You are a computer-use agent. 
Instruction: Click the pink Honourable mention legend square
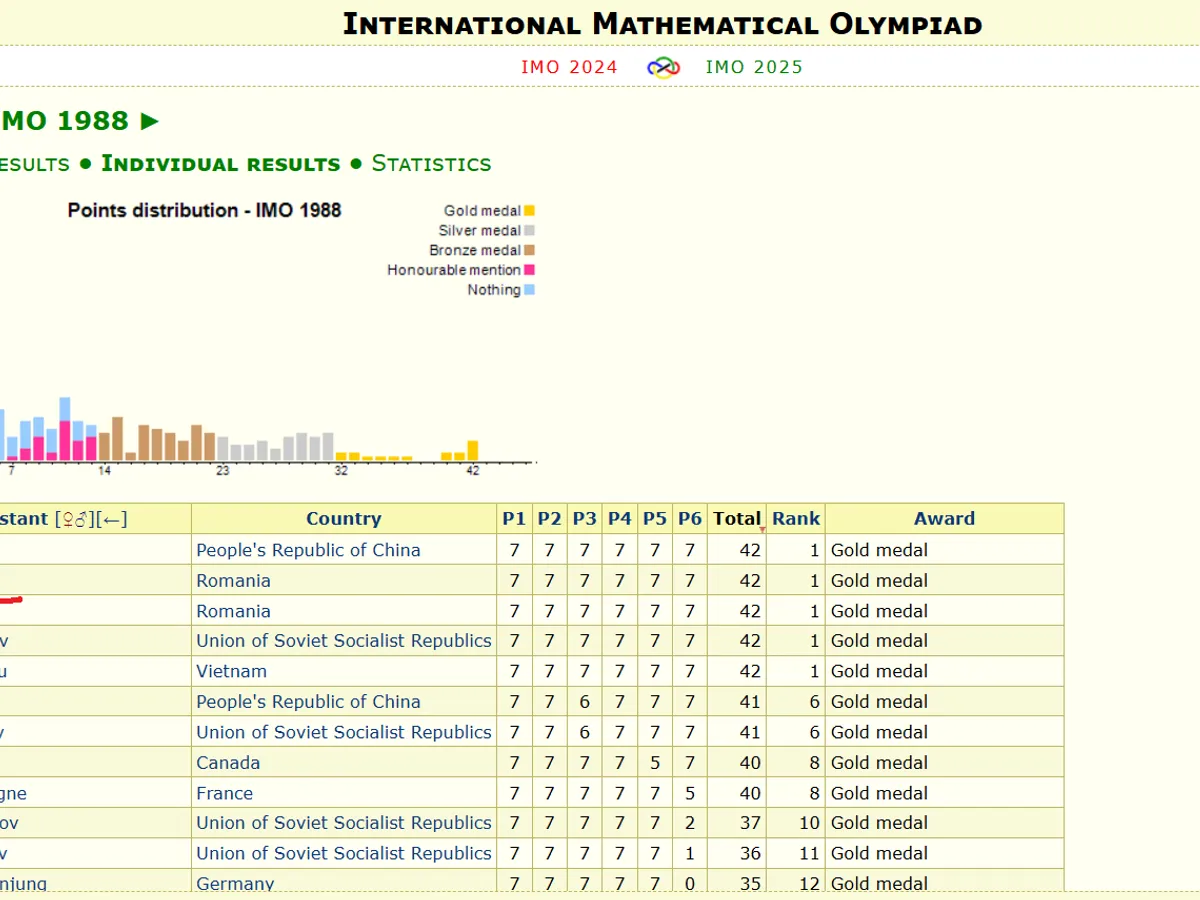point(529,270)
